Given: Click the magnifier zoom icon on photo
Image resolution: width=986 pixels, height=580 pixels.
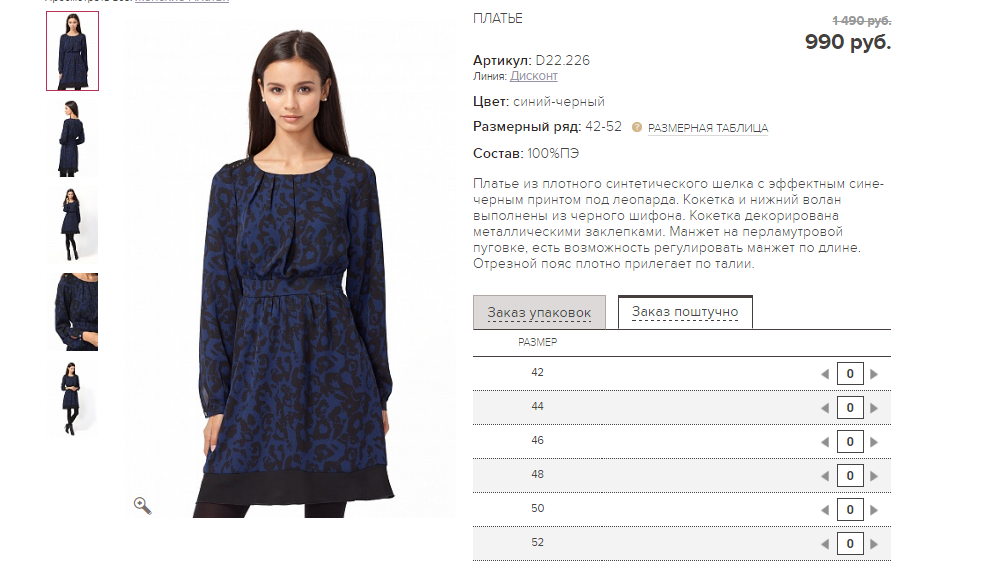Looking at the screenshot, I should (143, 505).
